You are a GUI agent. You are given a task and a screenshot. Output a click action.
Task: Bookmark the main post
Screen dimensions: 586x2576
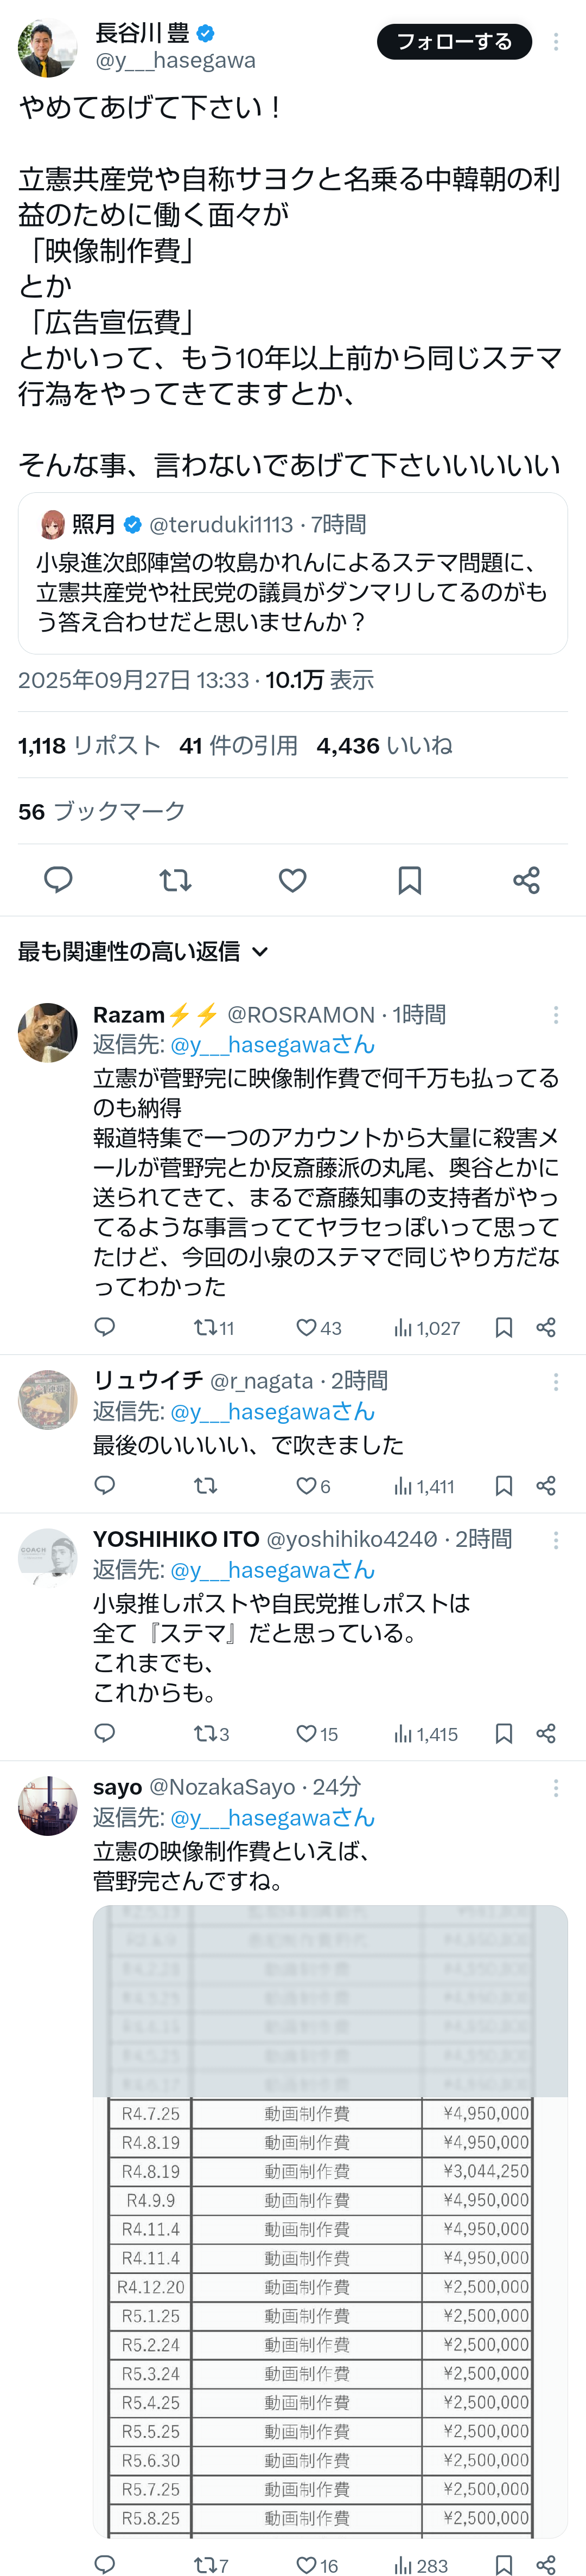409,880
